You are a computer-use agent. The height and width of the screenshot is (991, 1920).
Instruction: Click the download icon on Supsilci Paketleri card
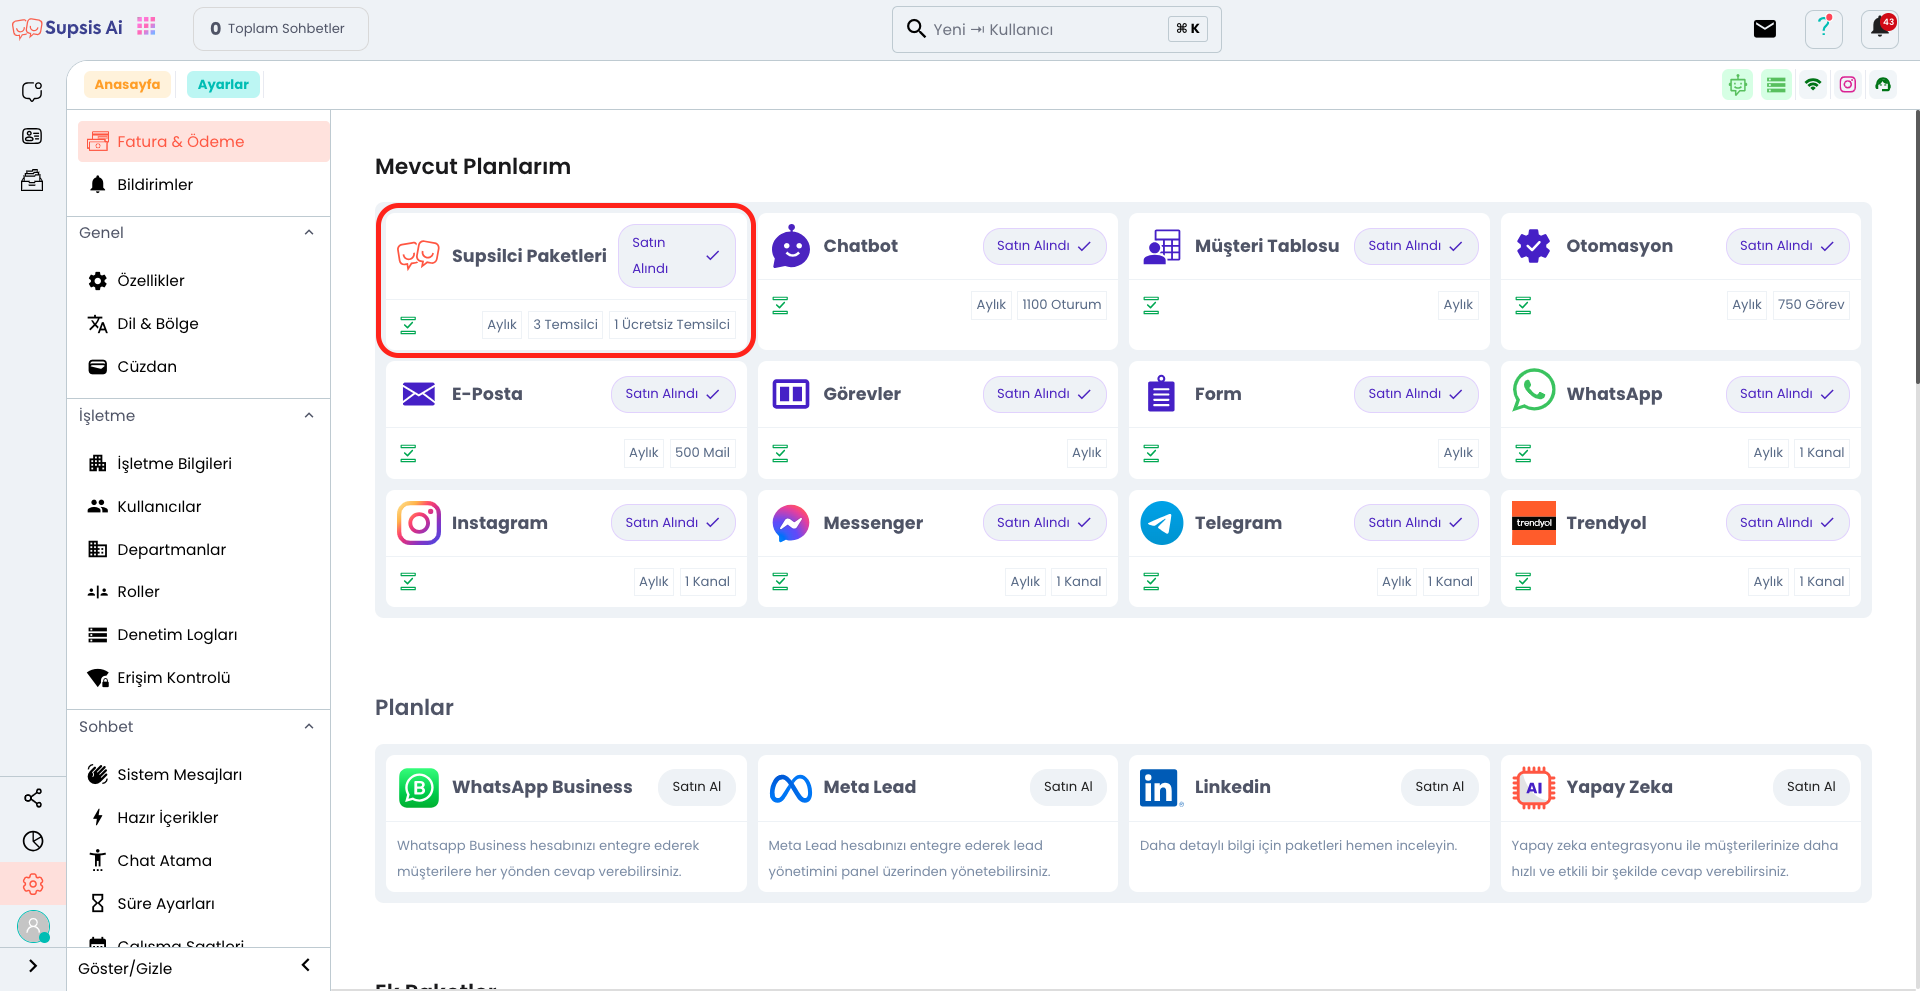(x=408, y=325)
